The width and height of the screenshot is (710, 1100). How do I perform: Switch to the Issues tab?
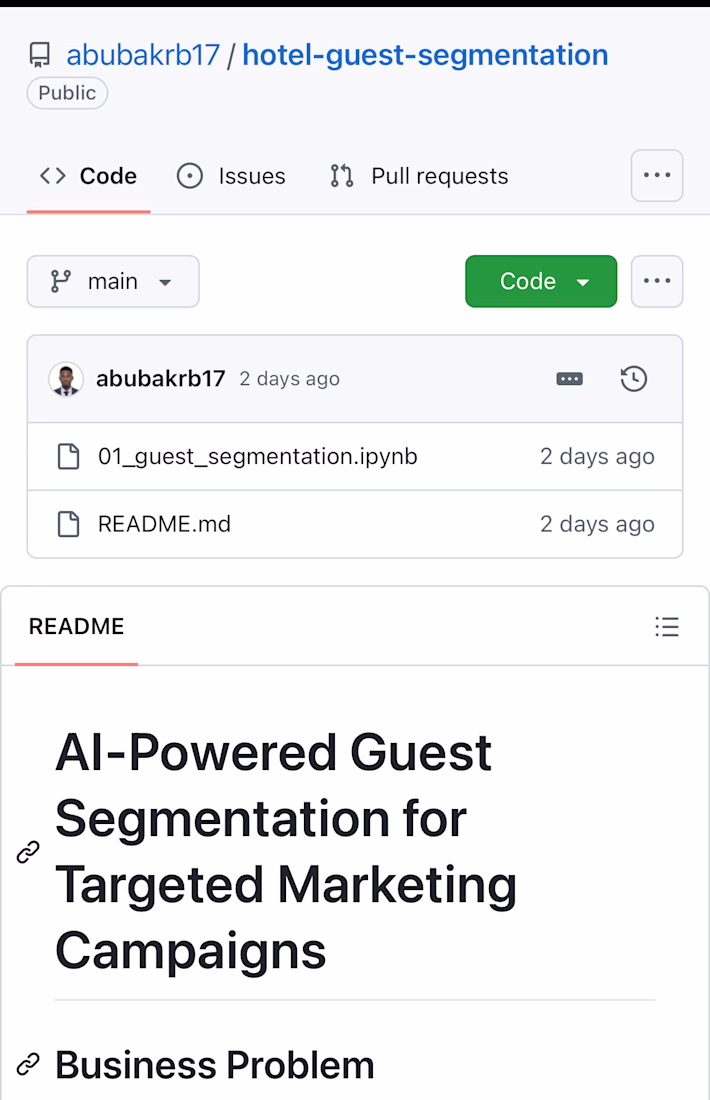(x=231, y=176)
